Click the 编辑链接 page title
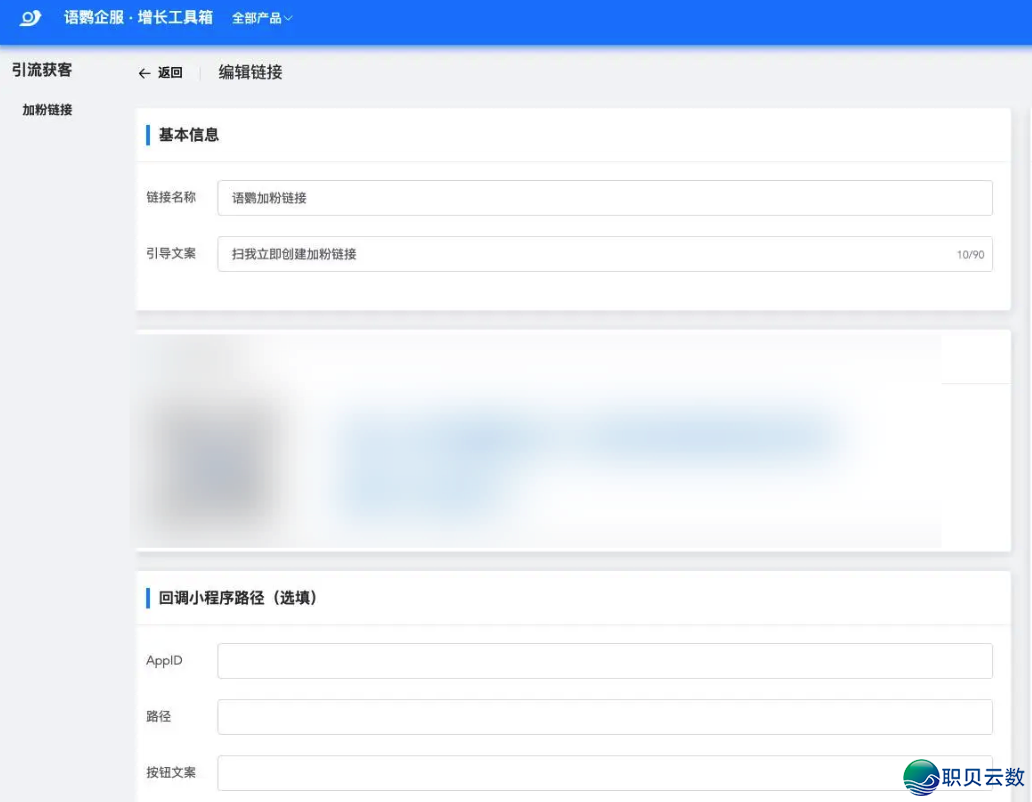The image size is (1032, 802). (250, 72)
